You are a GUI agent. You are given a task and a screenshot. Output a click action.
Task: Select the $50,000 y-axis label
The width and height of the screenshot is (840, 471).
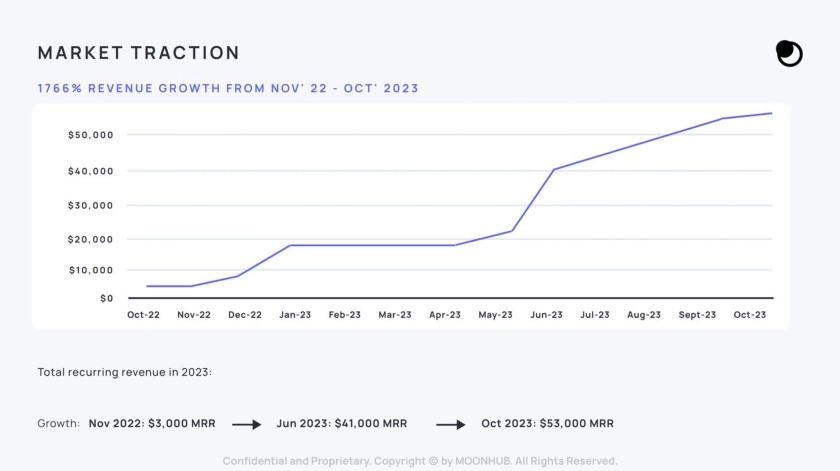pos(90,135)
